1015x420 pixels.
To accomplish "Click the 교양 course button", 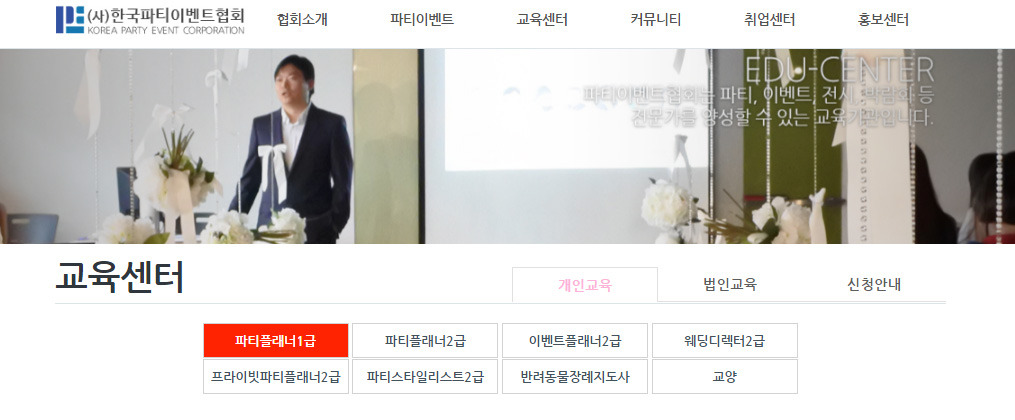I will click(724, 377).
